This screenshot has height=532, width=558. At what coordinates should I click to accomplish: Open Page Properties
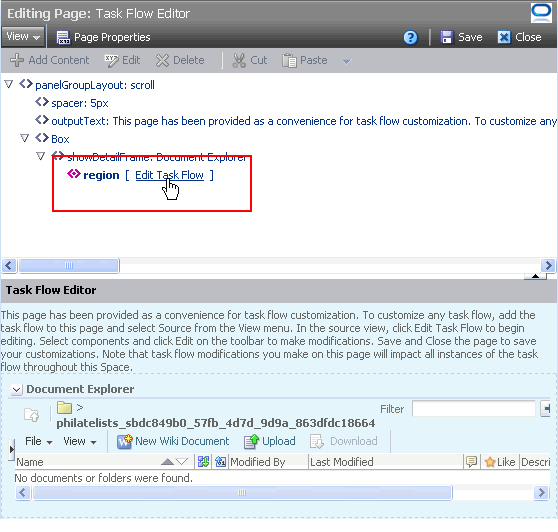point(104,37)
